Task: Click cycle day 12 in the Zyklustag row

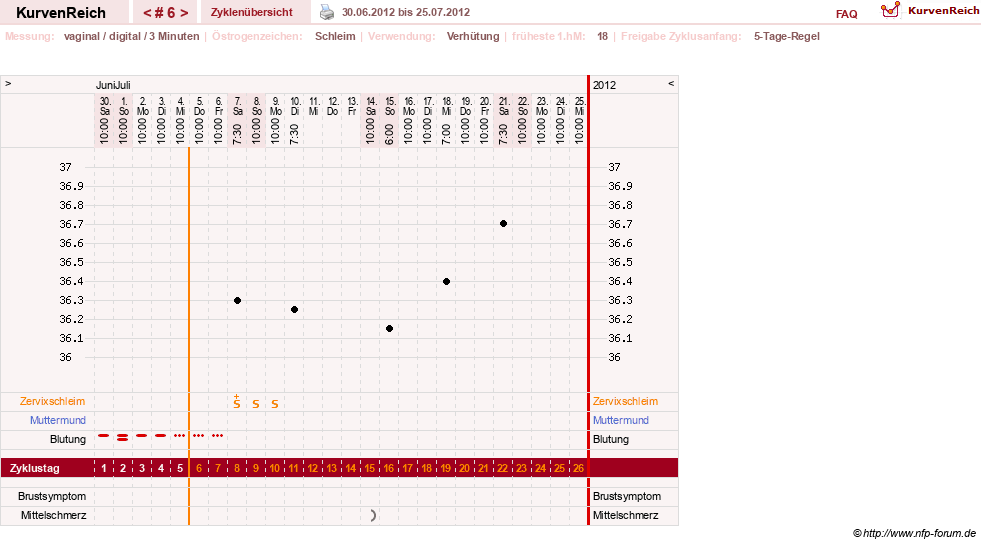Action: [312, 468]
